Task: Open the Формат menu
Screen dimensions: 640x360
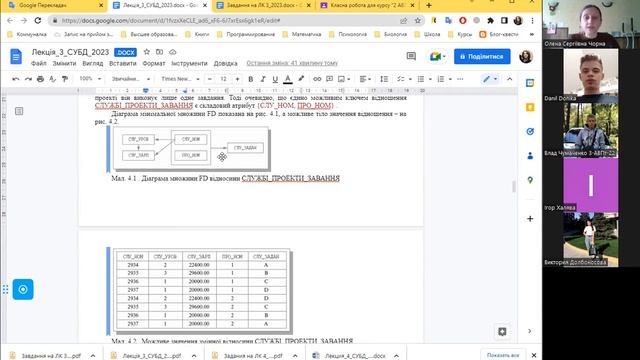Action: tap(153, 63)
